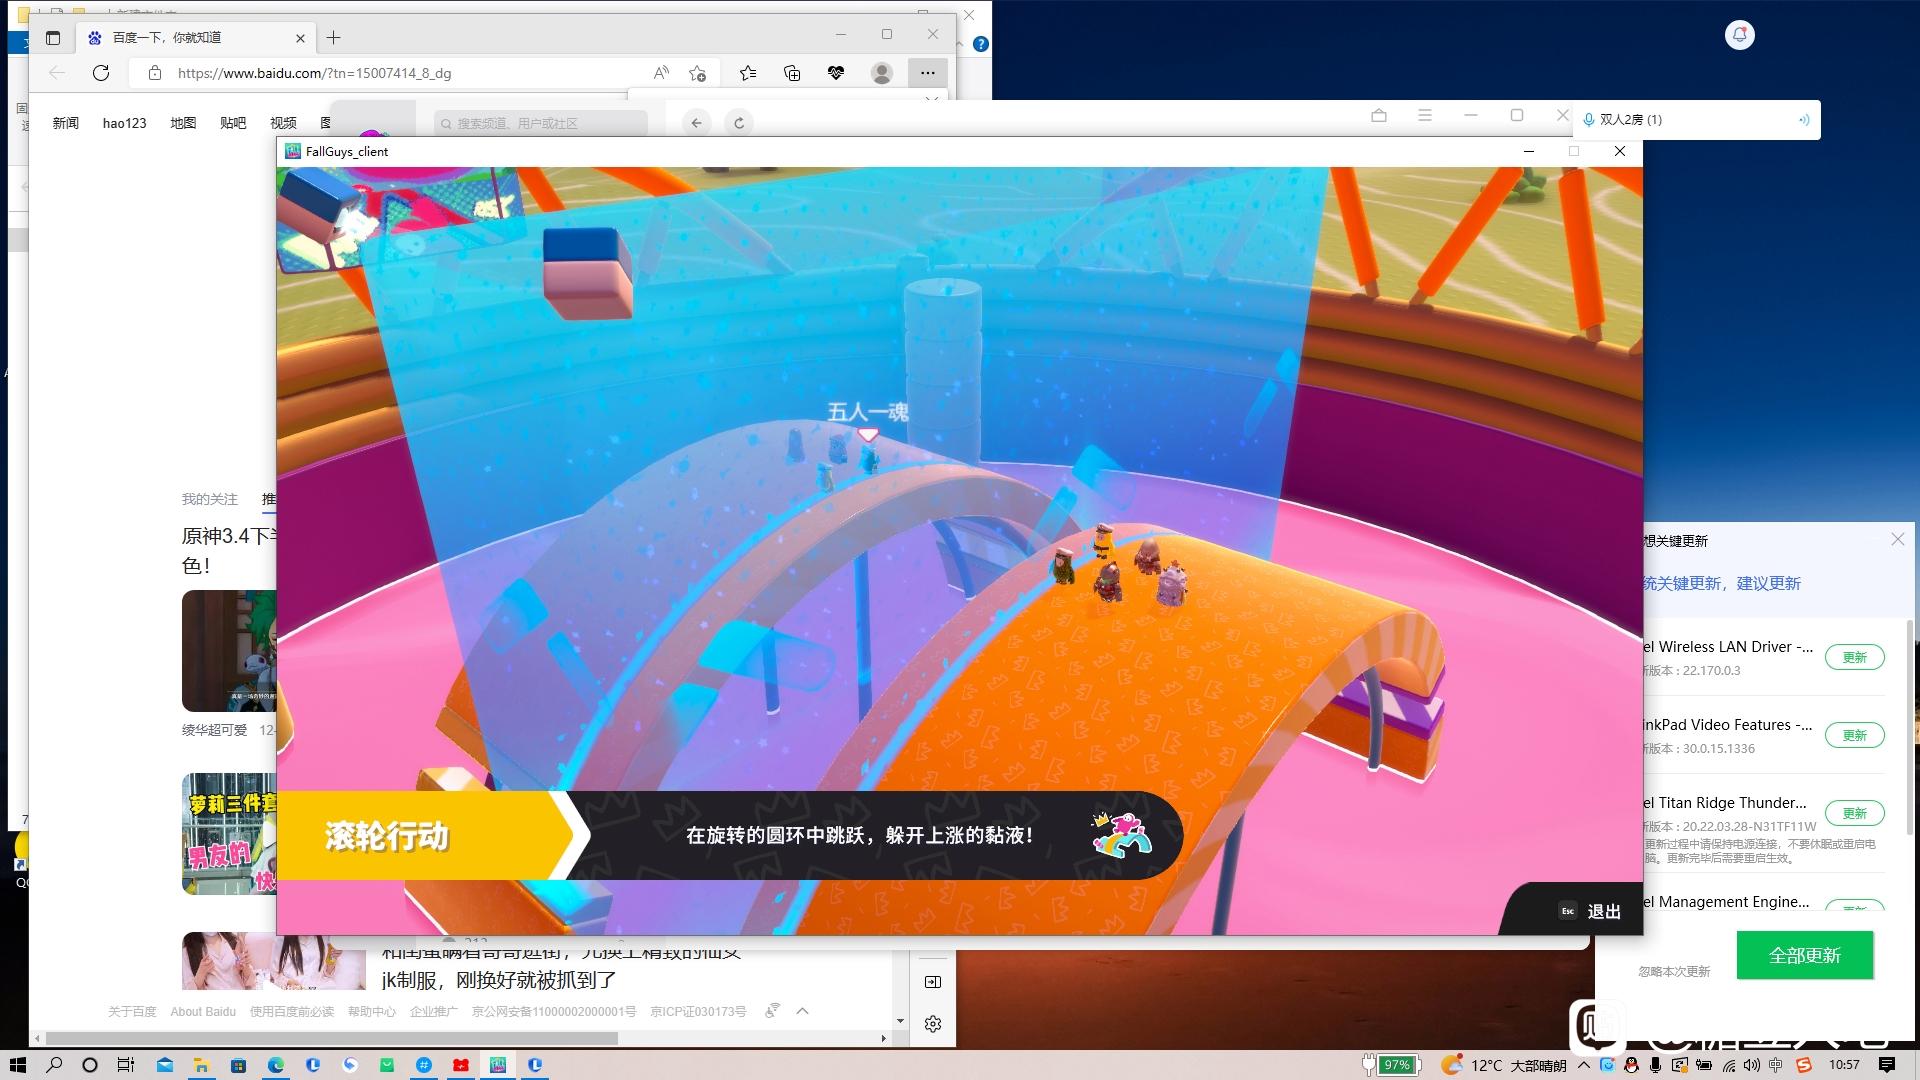
Task: Toggle the speaker icon in 双人2房 panel
Action: [1804, 119]
